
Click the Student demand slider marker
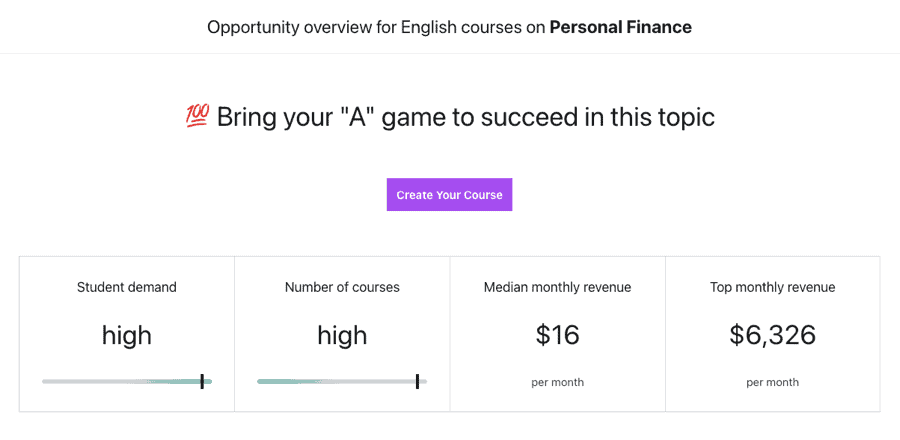[202, 381]
